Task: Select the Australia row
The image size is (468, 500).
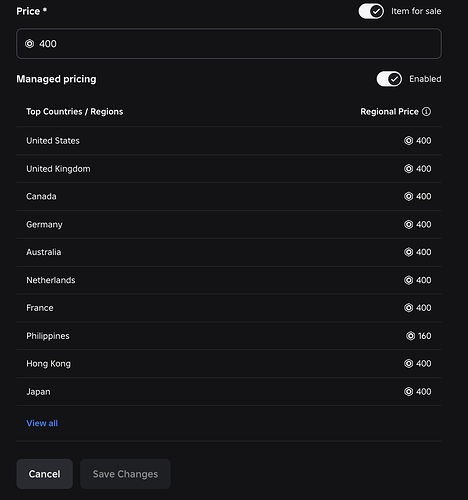Action: pos(229,252)
